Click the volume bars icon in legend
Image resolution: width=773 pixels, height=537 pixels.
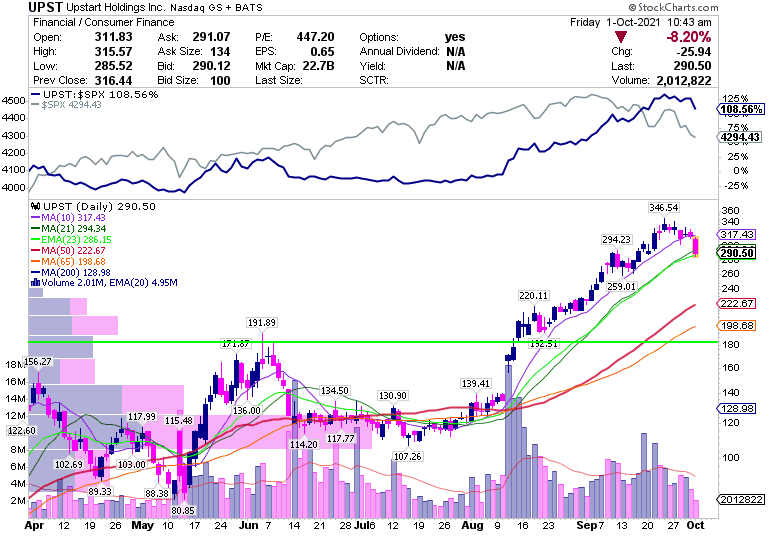click(x=35, y=283)
